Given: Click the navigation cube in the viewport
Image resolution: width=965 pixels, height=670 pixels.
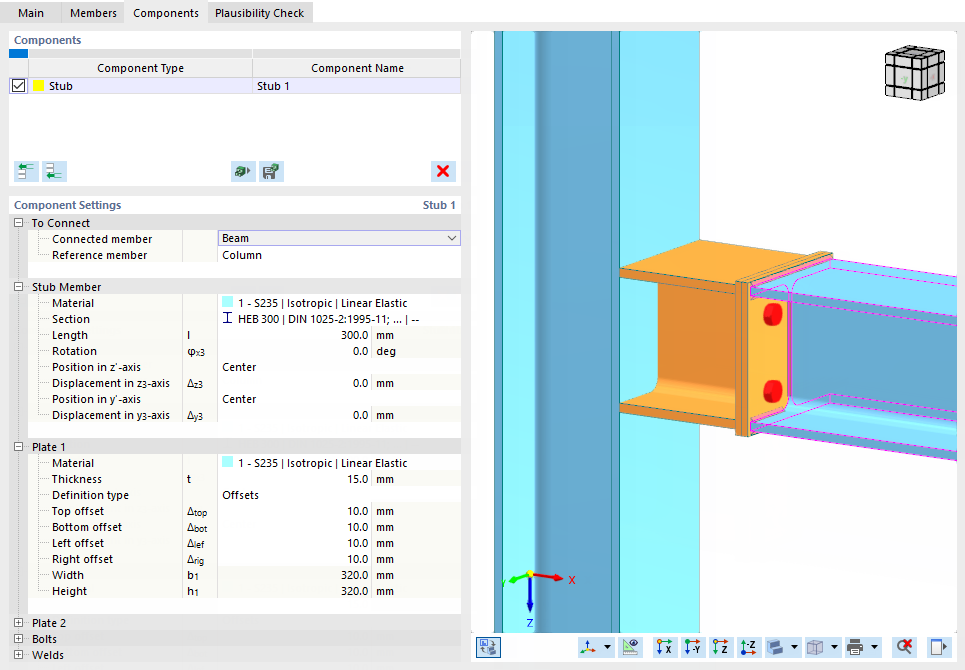Looking at the screenshot, I should [x=914, y=72].
